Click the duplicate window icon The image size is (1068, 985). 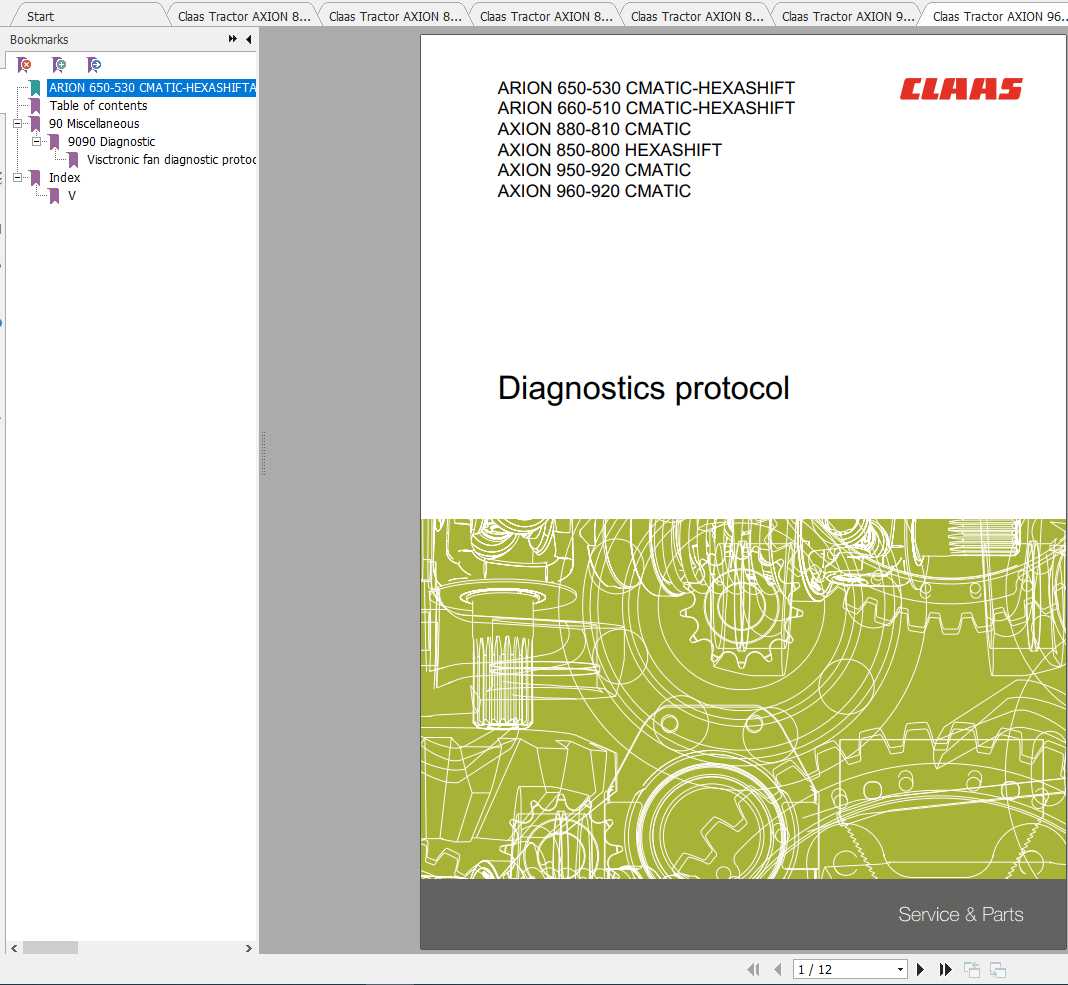tap(996, 968)
